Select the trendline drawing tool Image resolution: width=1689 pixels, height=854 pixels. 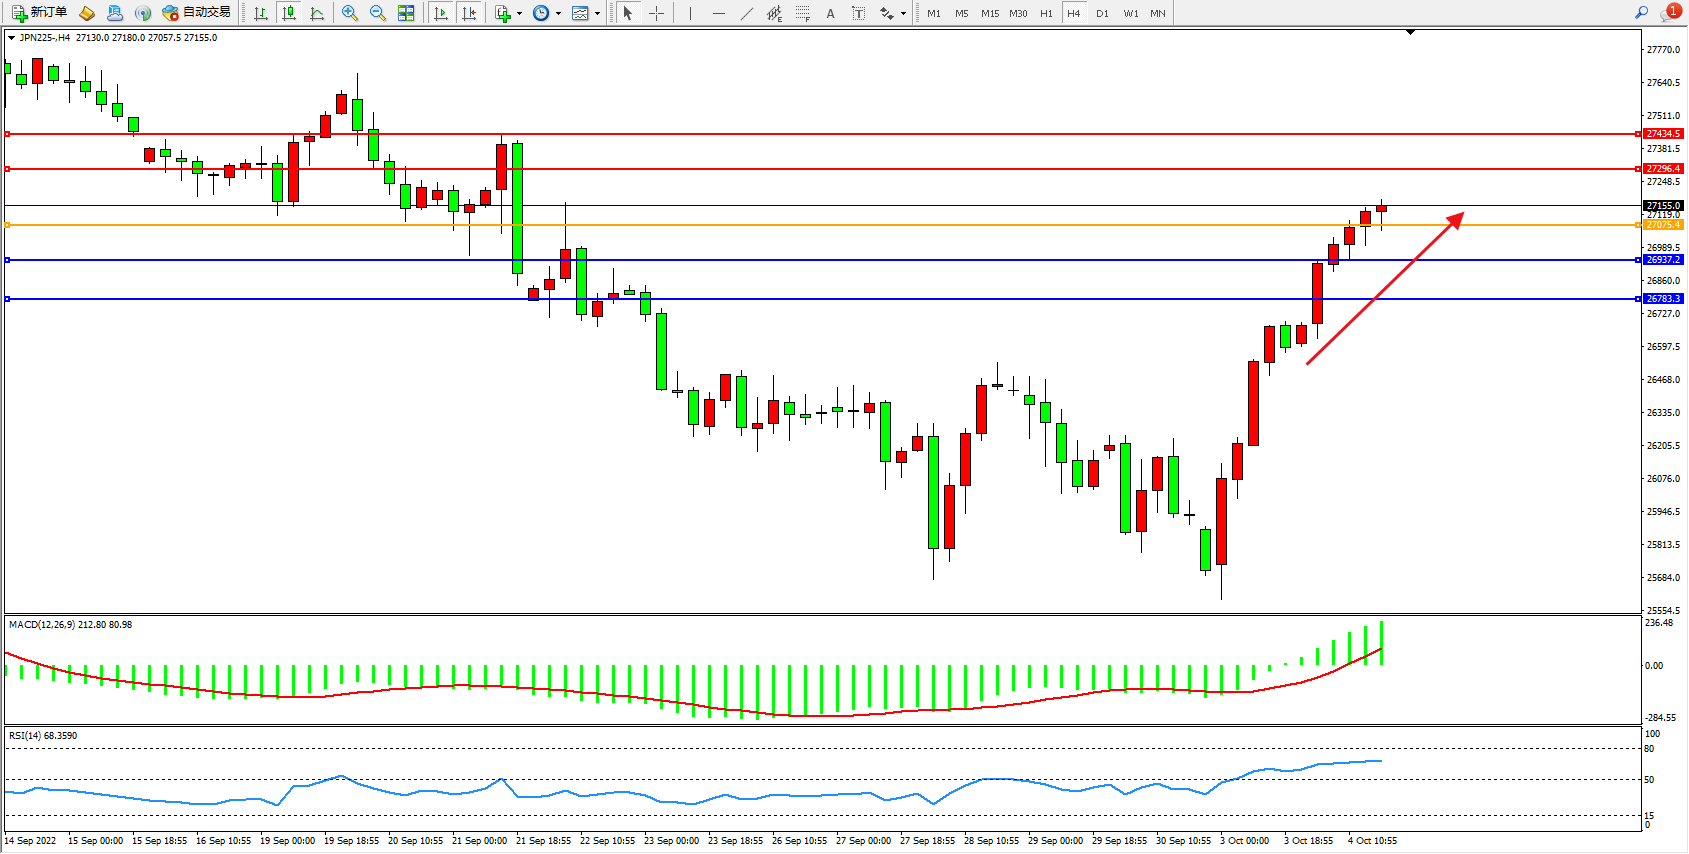point(747,13)
